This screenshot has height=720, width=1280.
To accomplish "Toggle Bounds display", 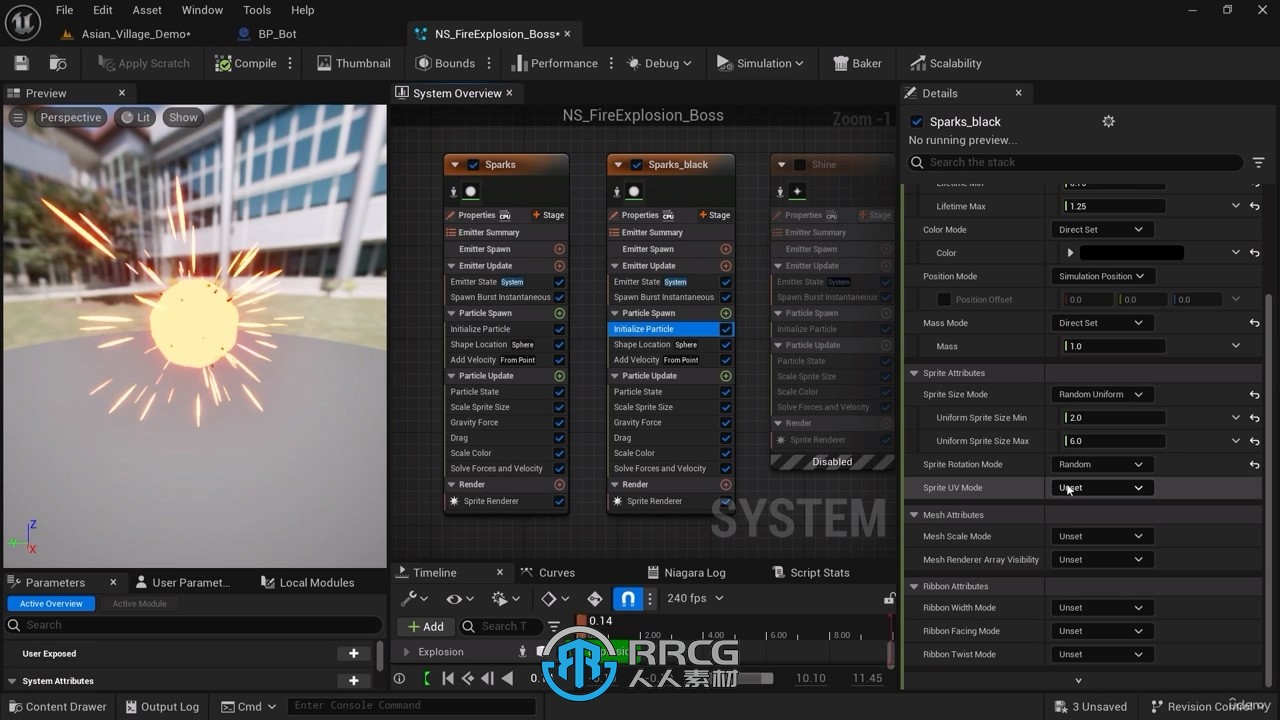I will point(445,63).
